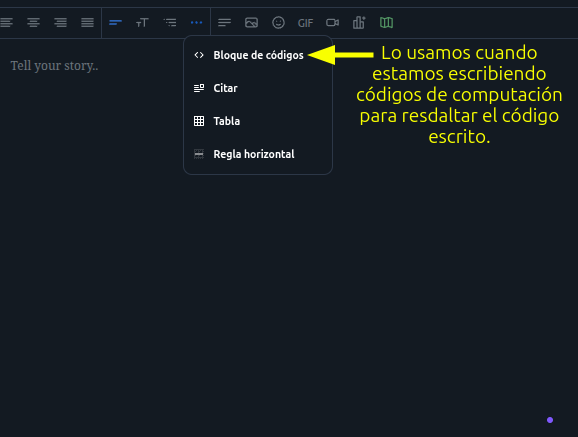Click the green map icon

pyautogui.click(x=386, y=23)
